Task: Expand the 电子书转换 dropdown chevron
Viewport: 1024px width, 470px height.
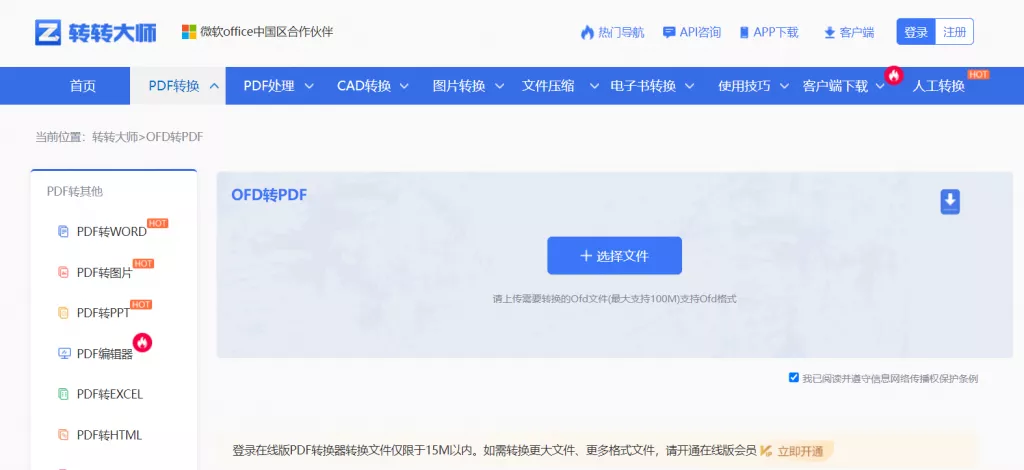Action: tap(690, 86)
